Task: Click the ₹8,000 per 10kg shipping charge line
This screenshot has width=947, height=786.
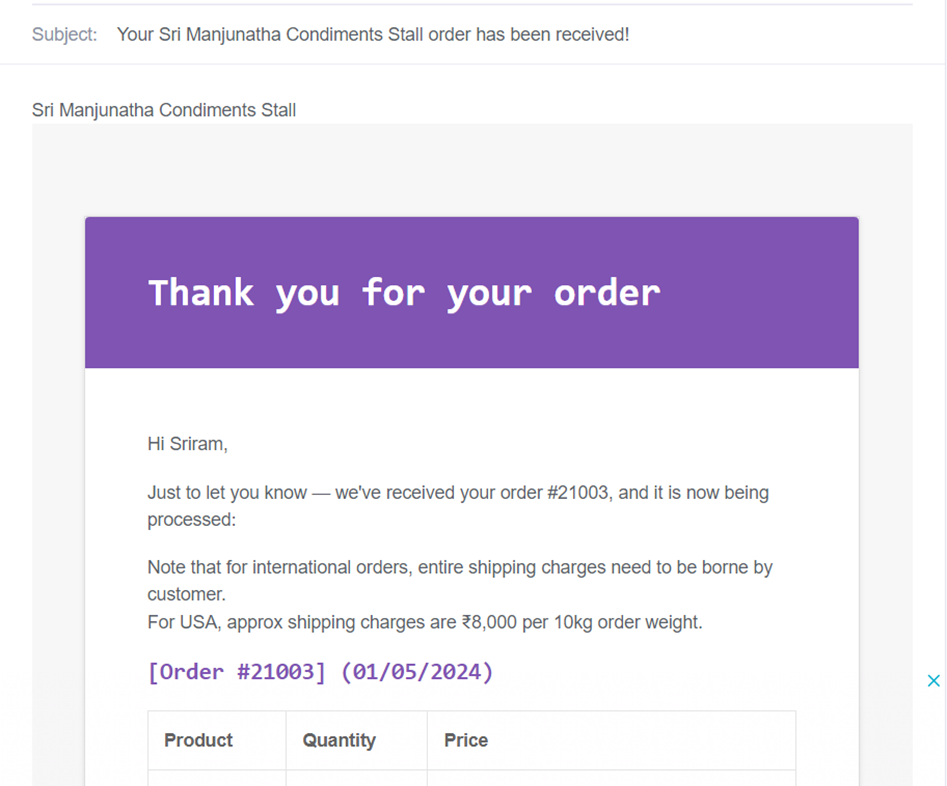Action: [425, 622]
